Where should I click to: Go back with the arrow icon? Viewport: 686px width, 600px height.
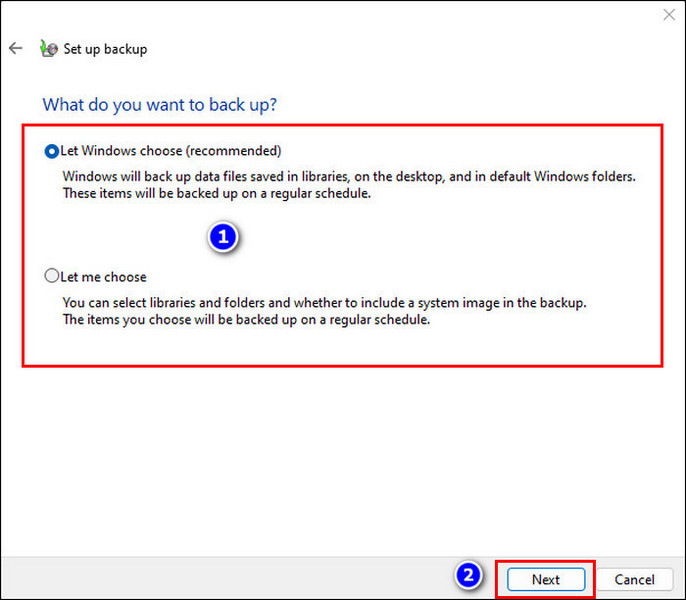coord(16,48)
